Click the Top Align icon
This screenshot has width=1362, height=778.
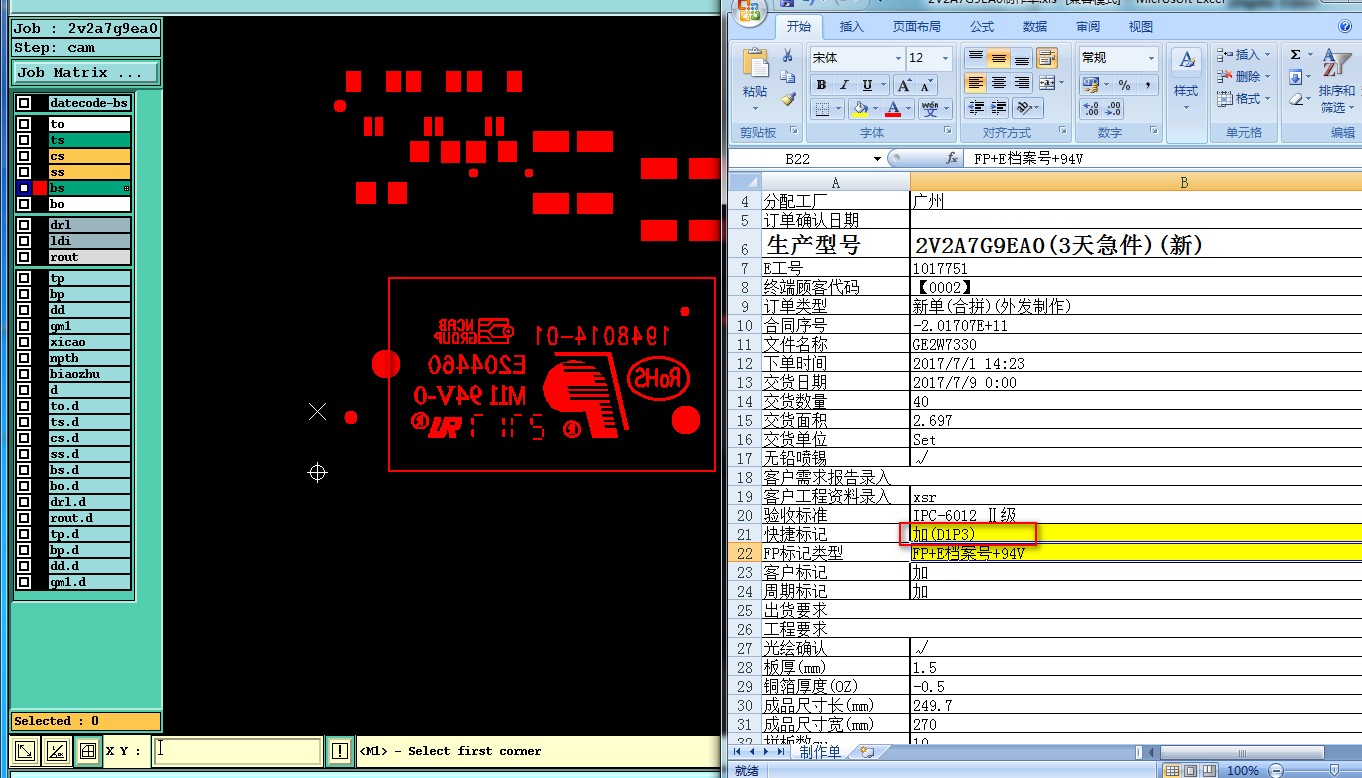click(x=975, y=57)
